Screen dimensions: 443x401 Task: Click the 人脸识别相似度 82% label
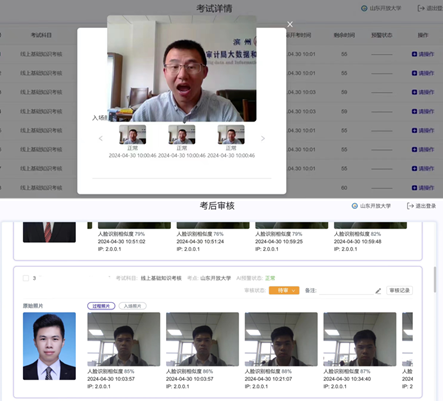357,234
